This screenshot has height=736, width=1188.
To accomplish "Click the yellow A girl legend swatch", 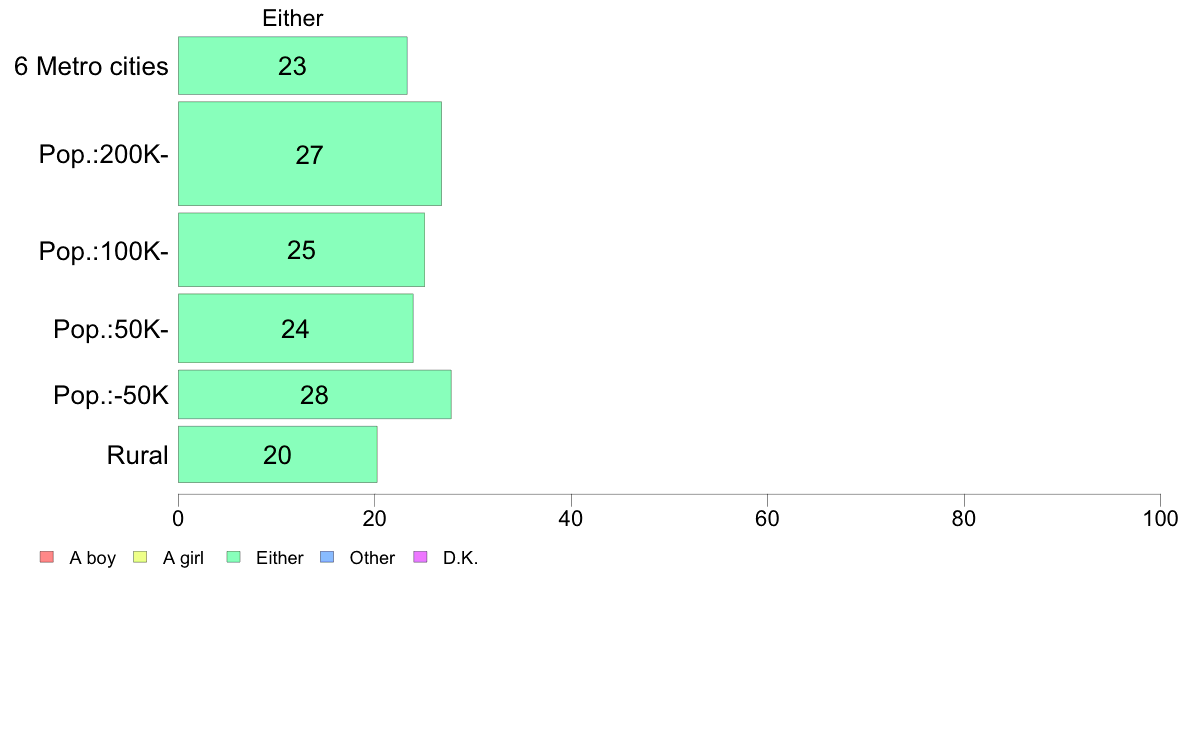I will pyautogui.click(x=140, y=557).
